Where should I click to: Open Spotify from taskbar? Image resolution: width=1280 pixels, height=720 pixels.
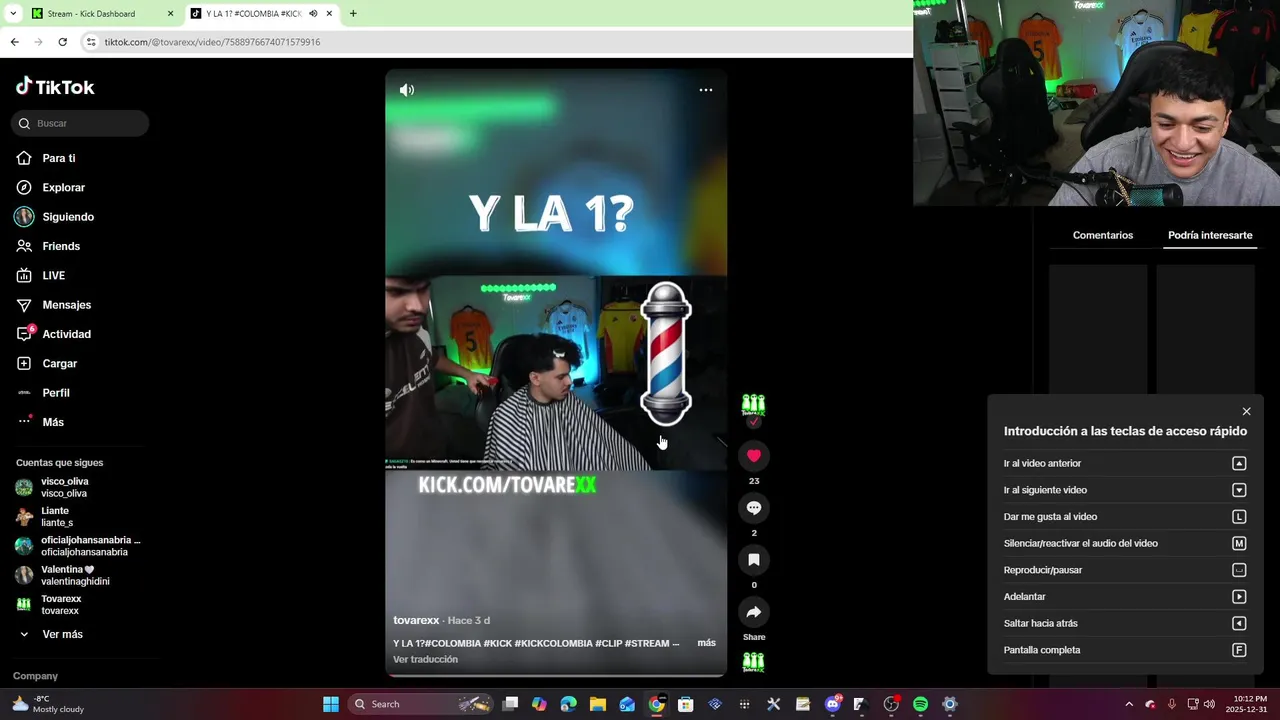pos(920,704)
